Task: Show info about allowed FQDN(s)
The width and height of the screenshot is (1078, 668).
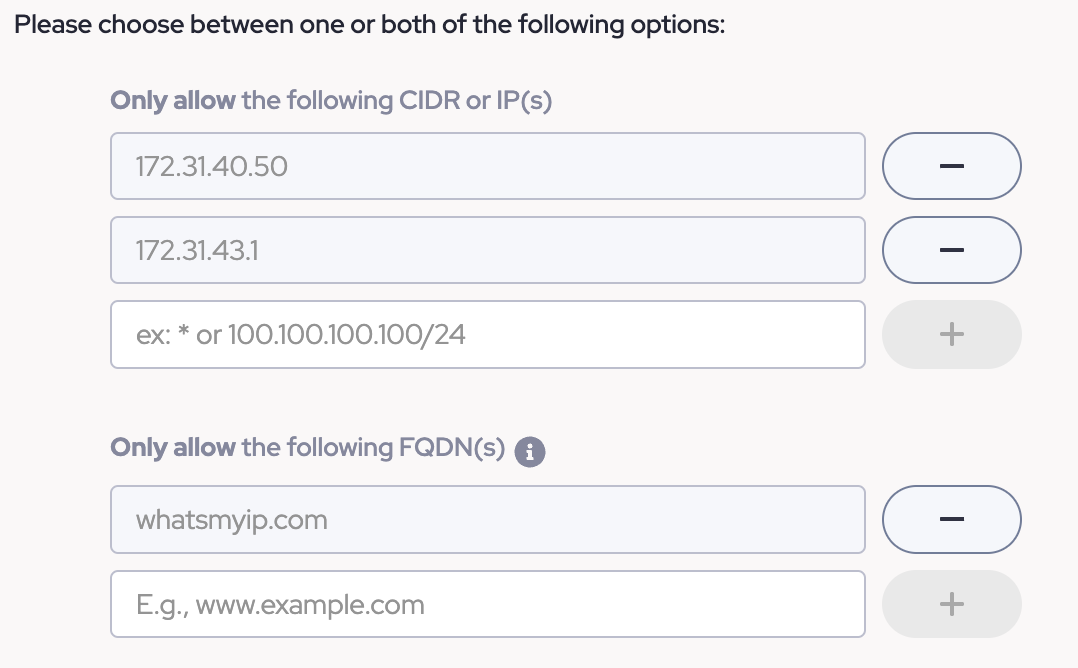Action: pos(530,452)
